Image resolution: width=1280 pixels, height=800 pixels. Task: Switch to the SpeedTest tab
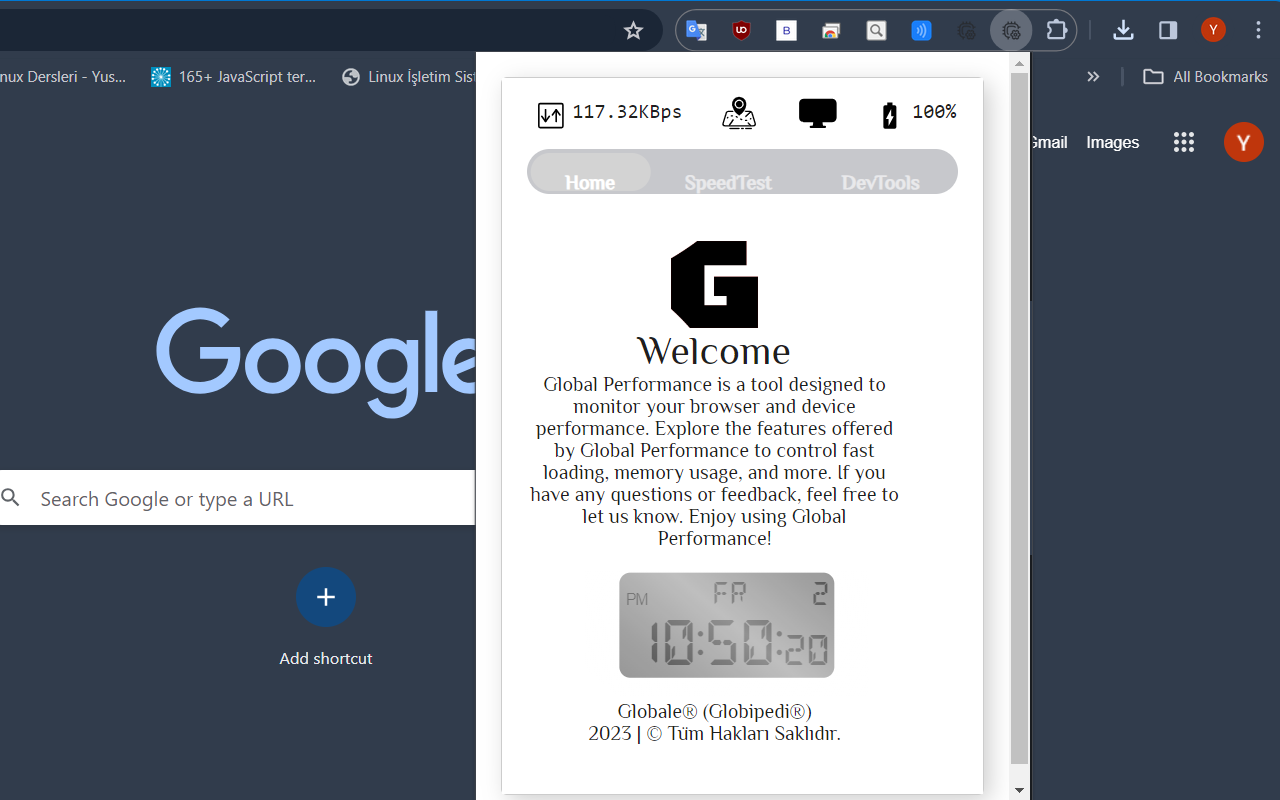[x=727, y=182]
